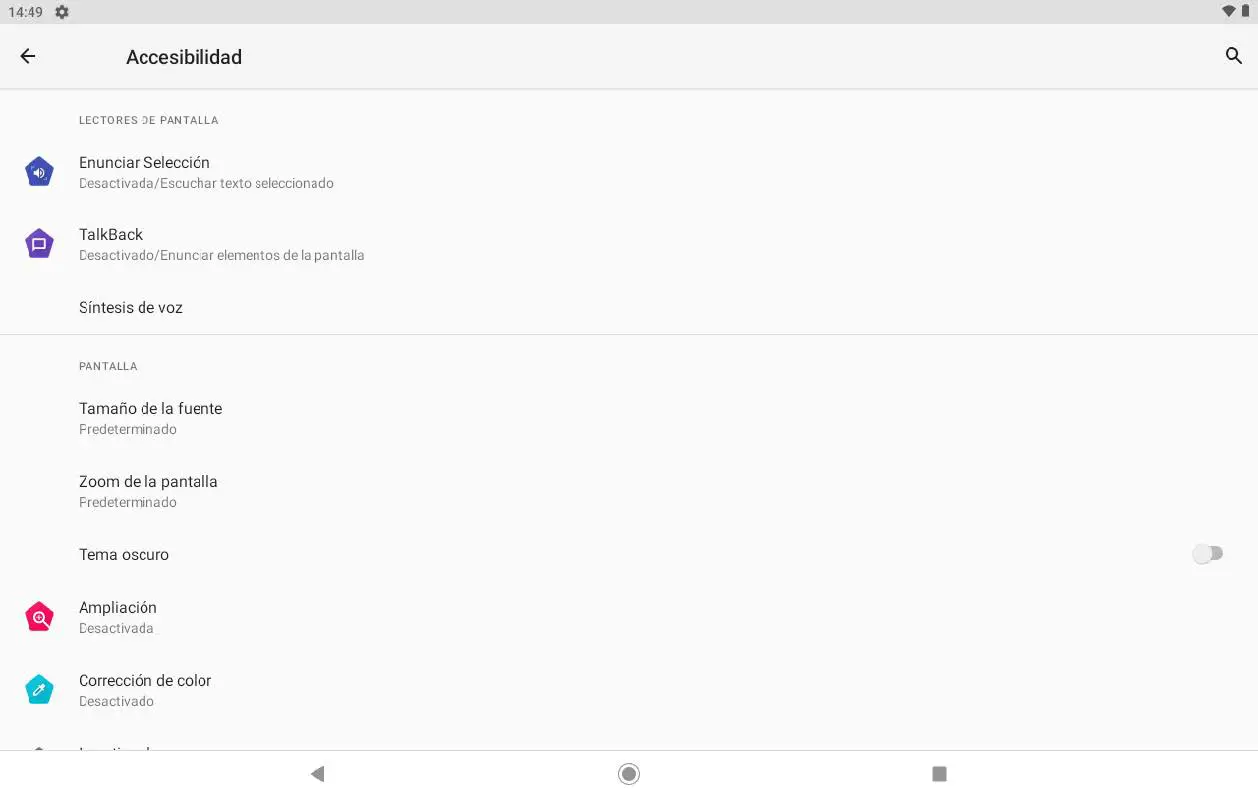Open Ampliación setting
Screen dimensions: 1258x798
pyautogui.click(x=629, y=617)
